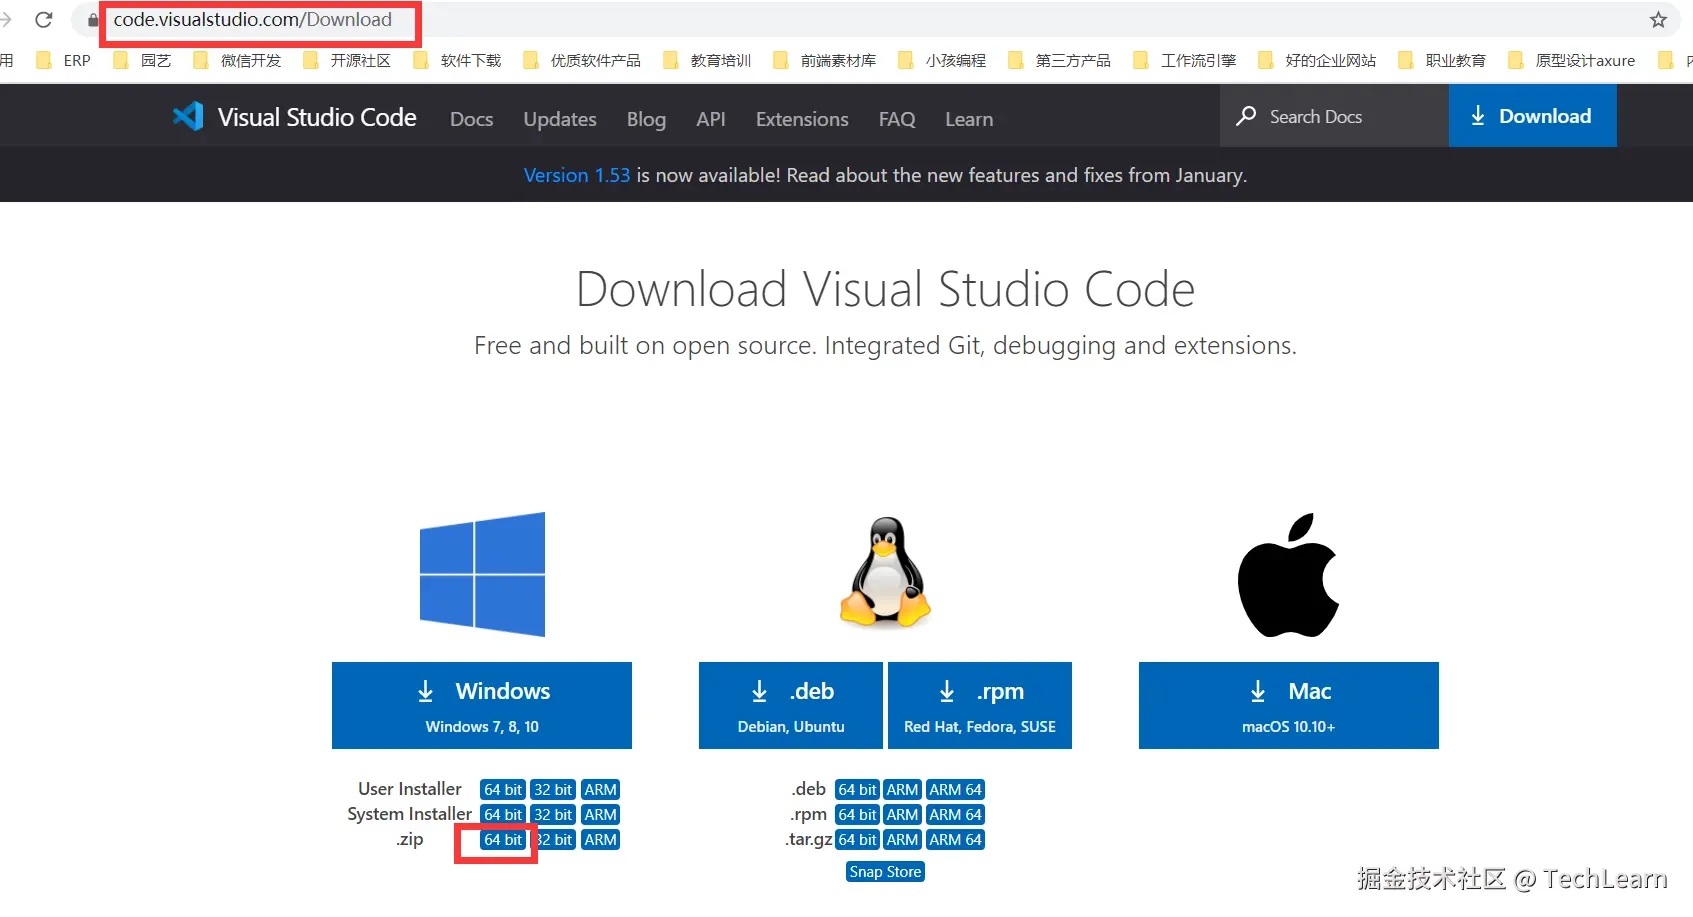Image resolution: width=1693 pixels, height=917 pixels.
Task: Get the .deb ARM package
Action: click(902, 790)
